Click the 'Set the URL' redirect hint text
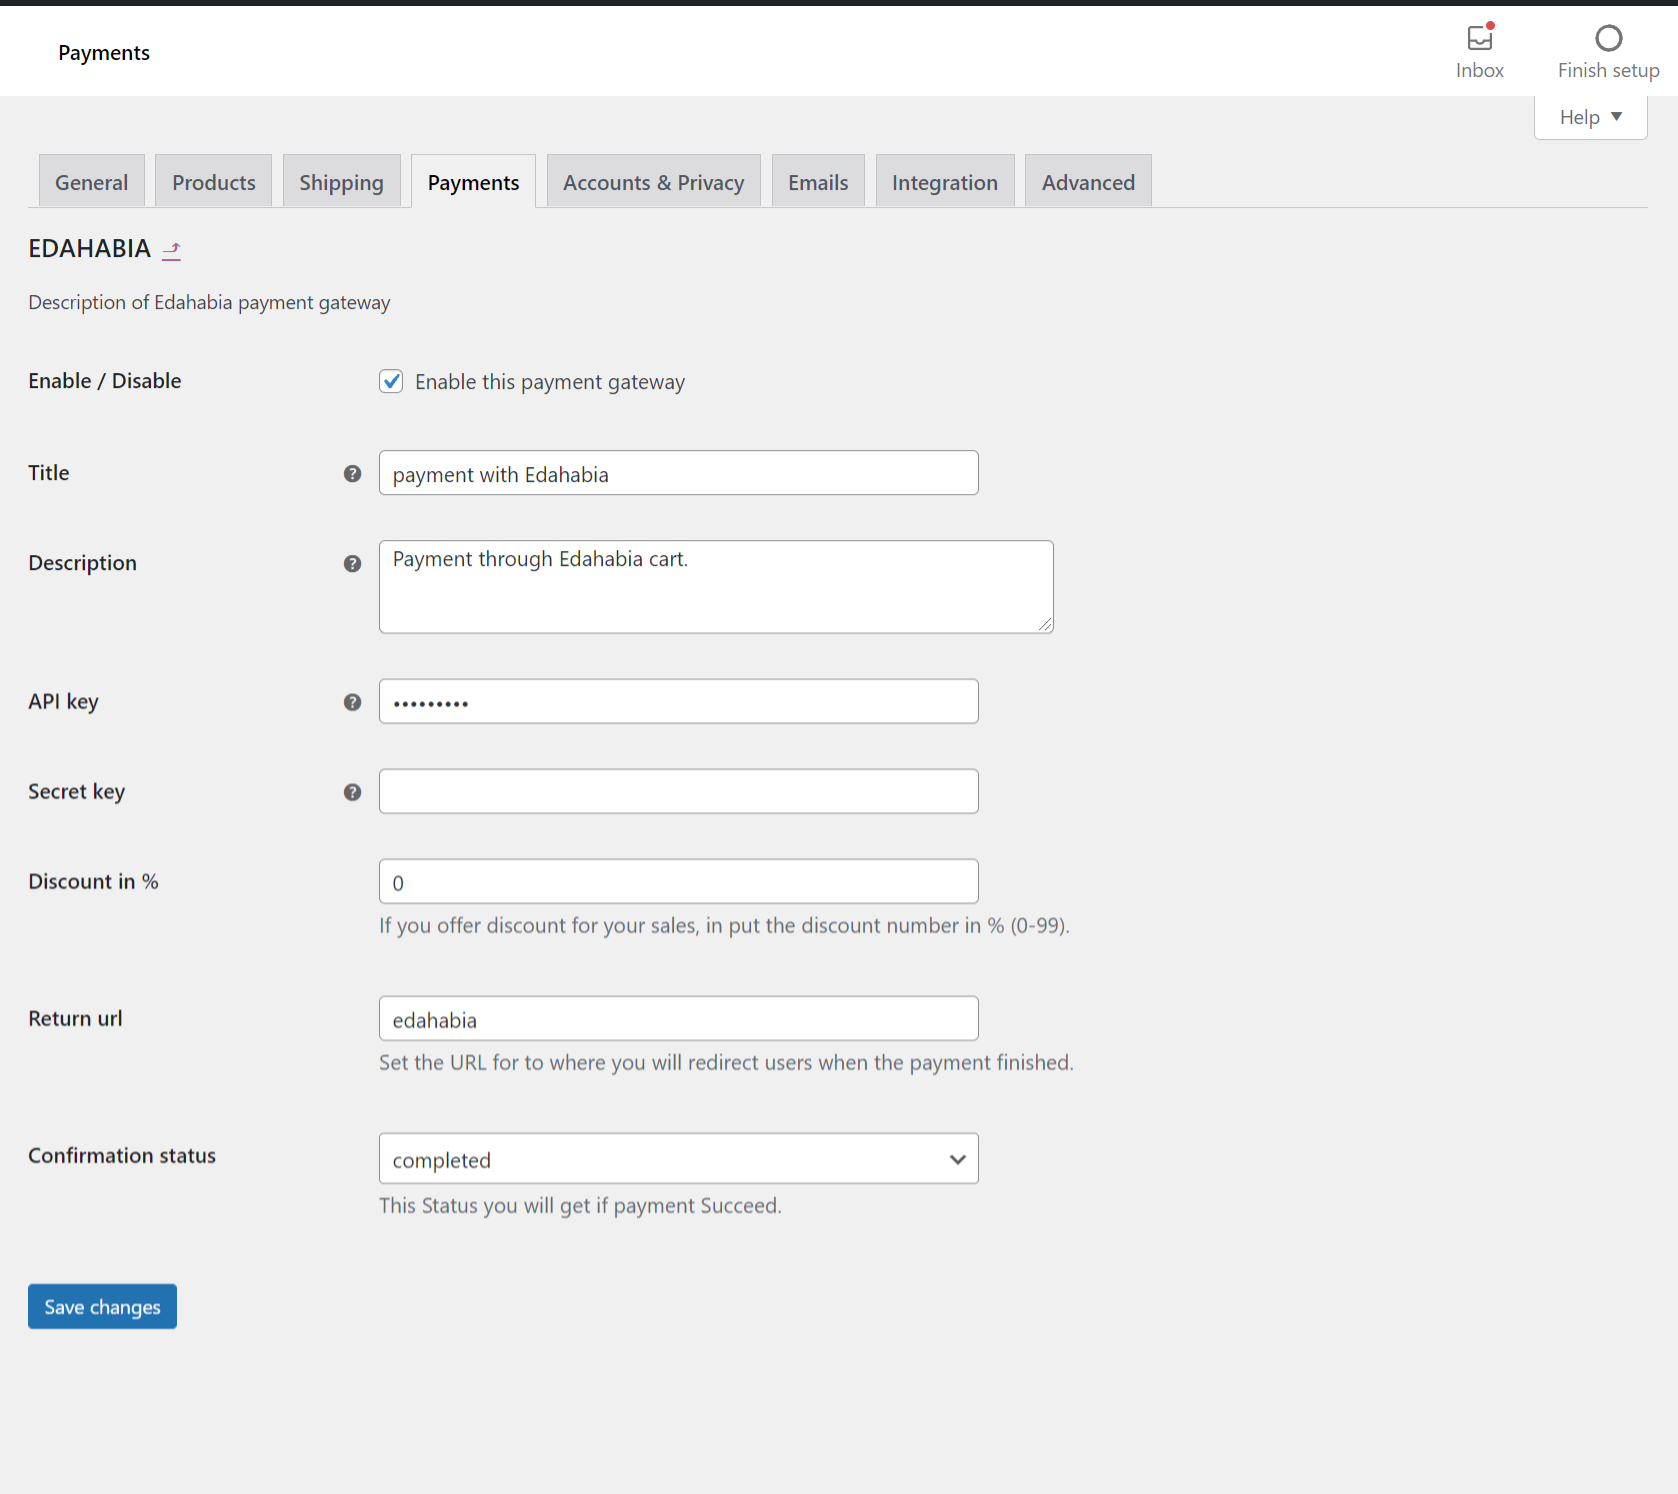 (726, 1062)
